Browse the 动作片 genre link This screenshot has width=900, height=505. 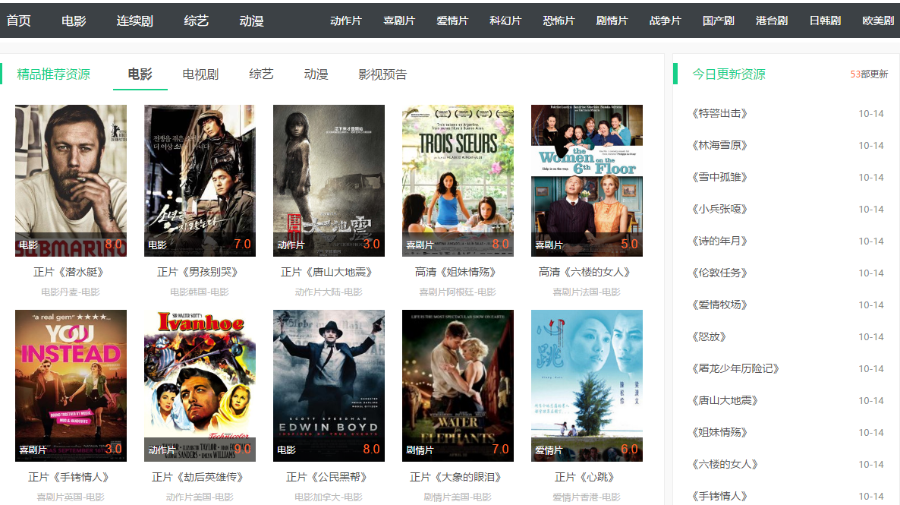pos(346,21)
